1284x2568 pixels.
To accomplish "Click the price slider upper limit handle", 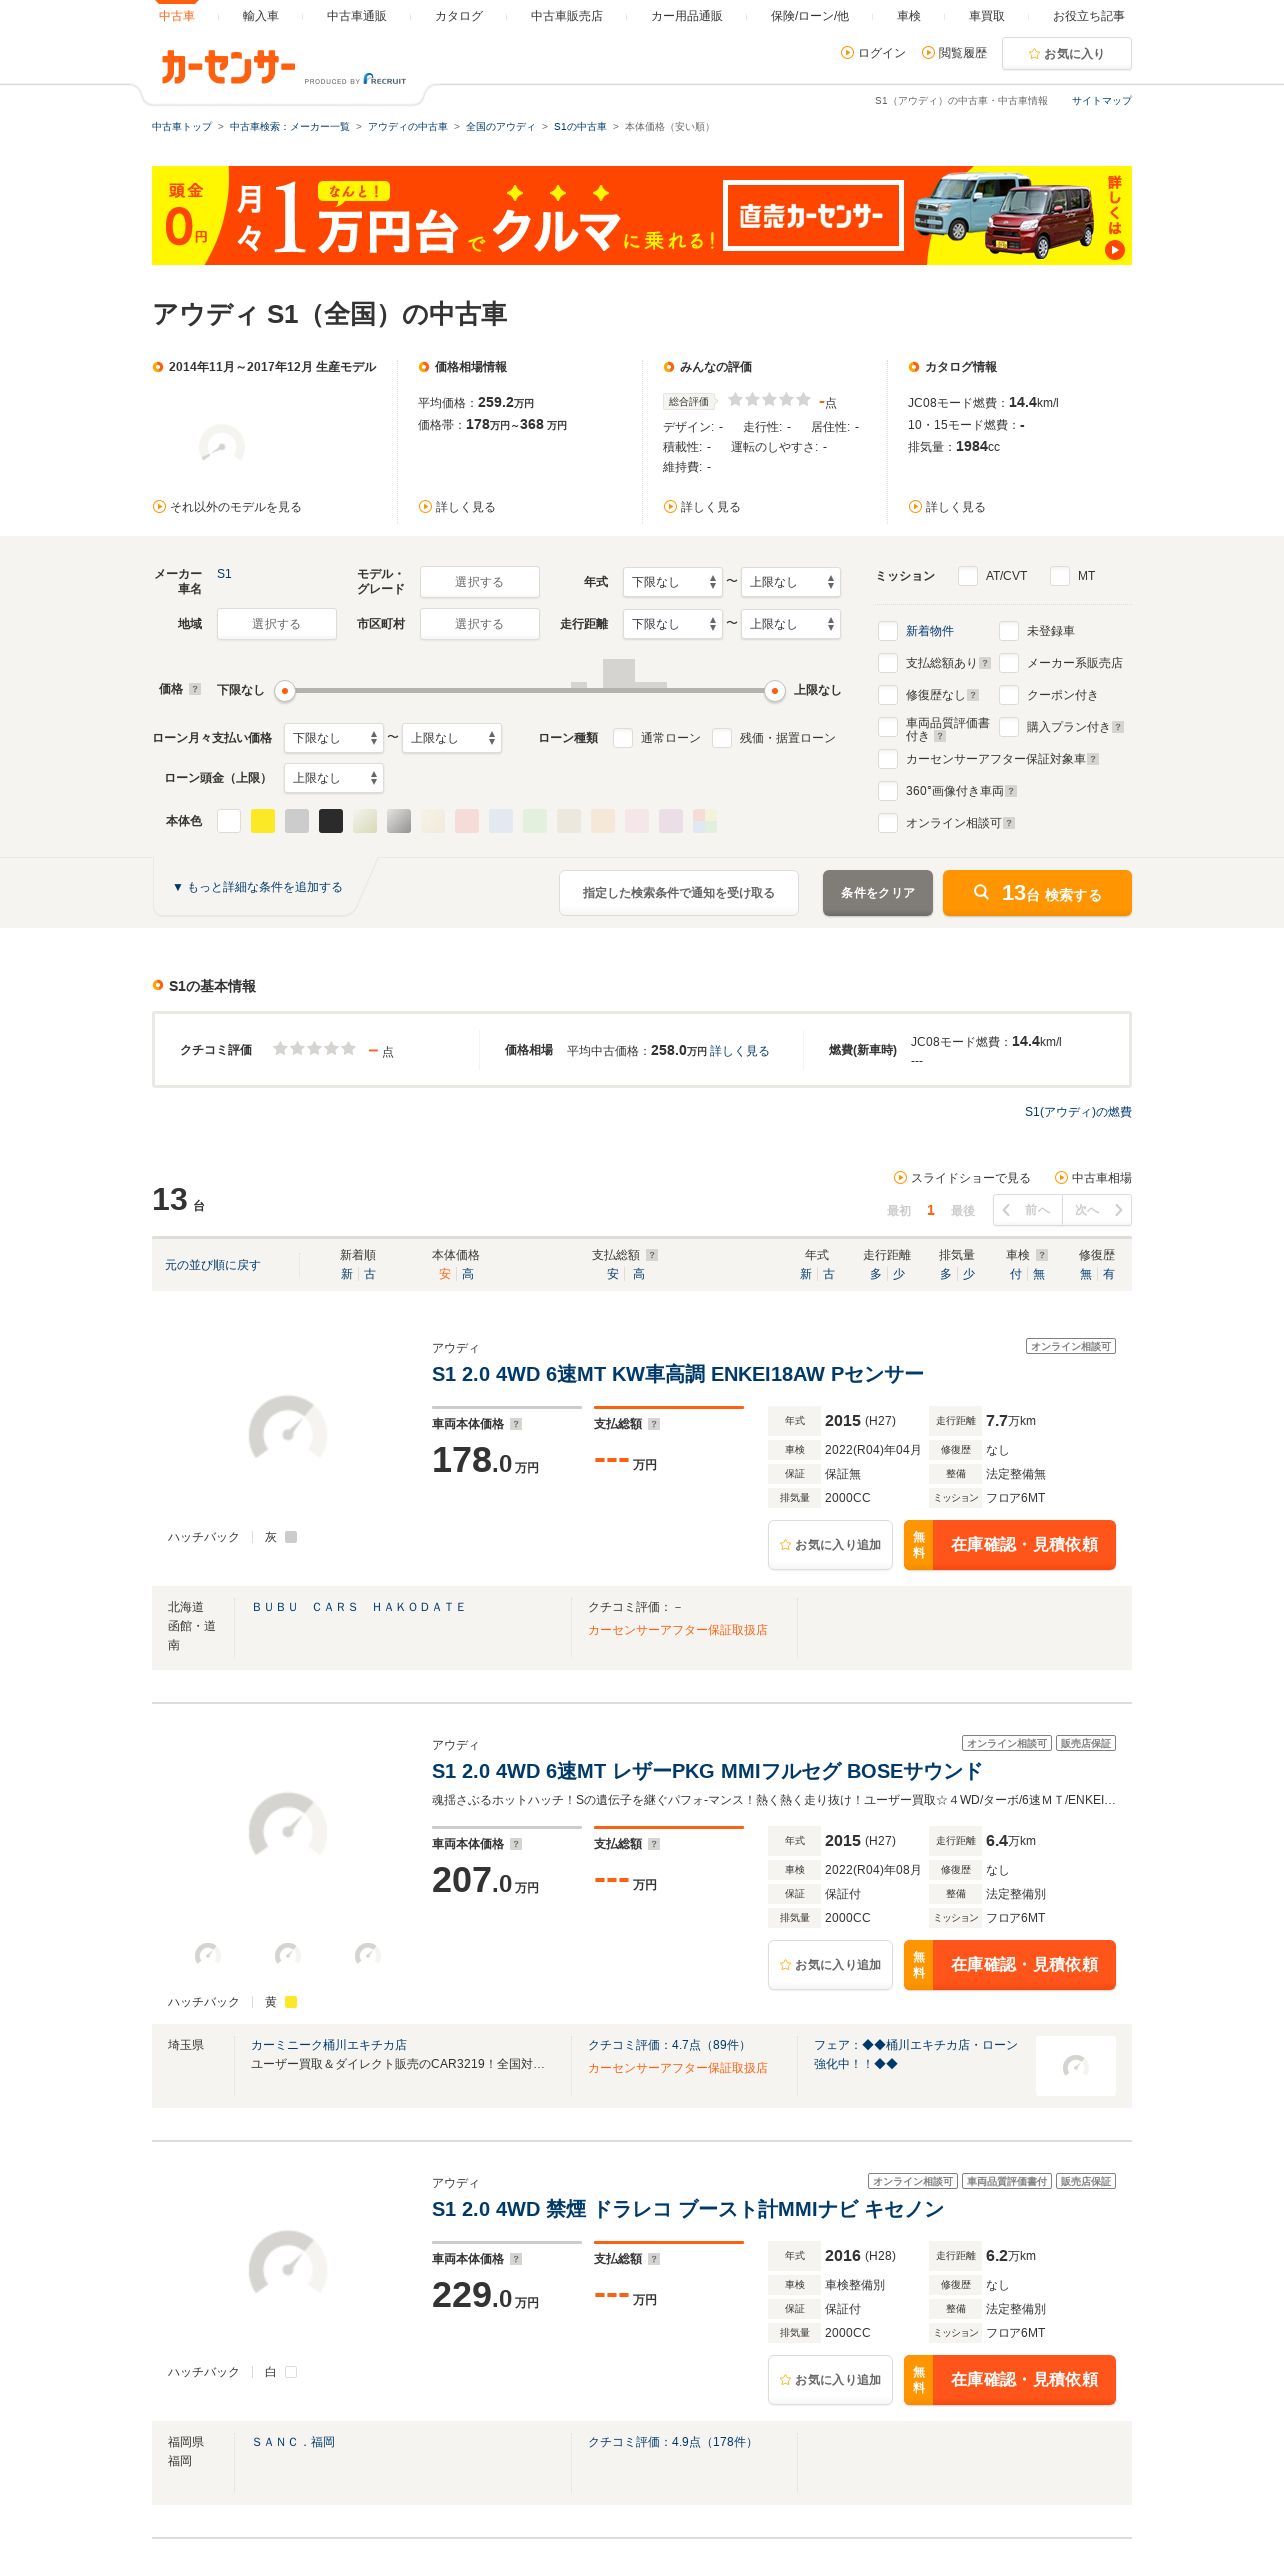I will [774, 690].
